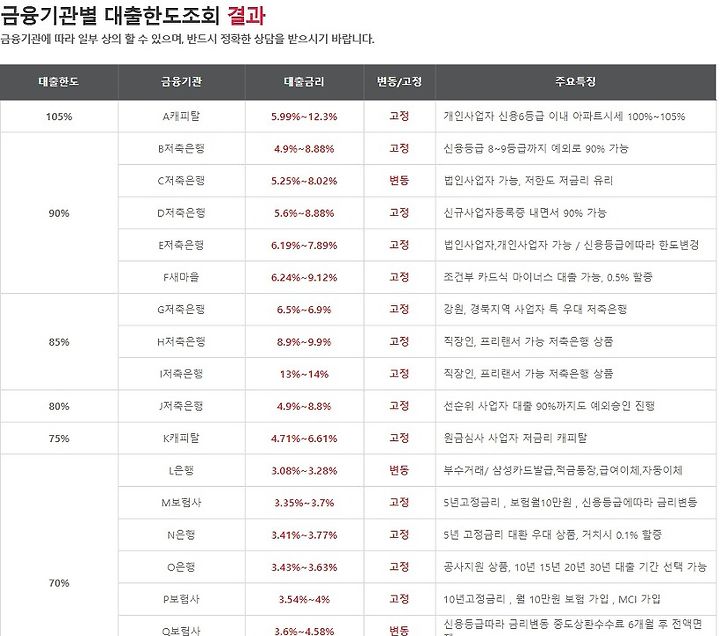This screenshot has height=636, width=720.
Task: Click the rate 6.19%~7.89%
Action: (304, 245)
